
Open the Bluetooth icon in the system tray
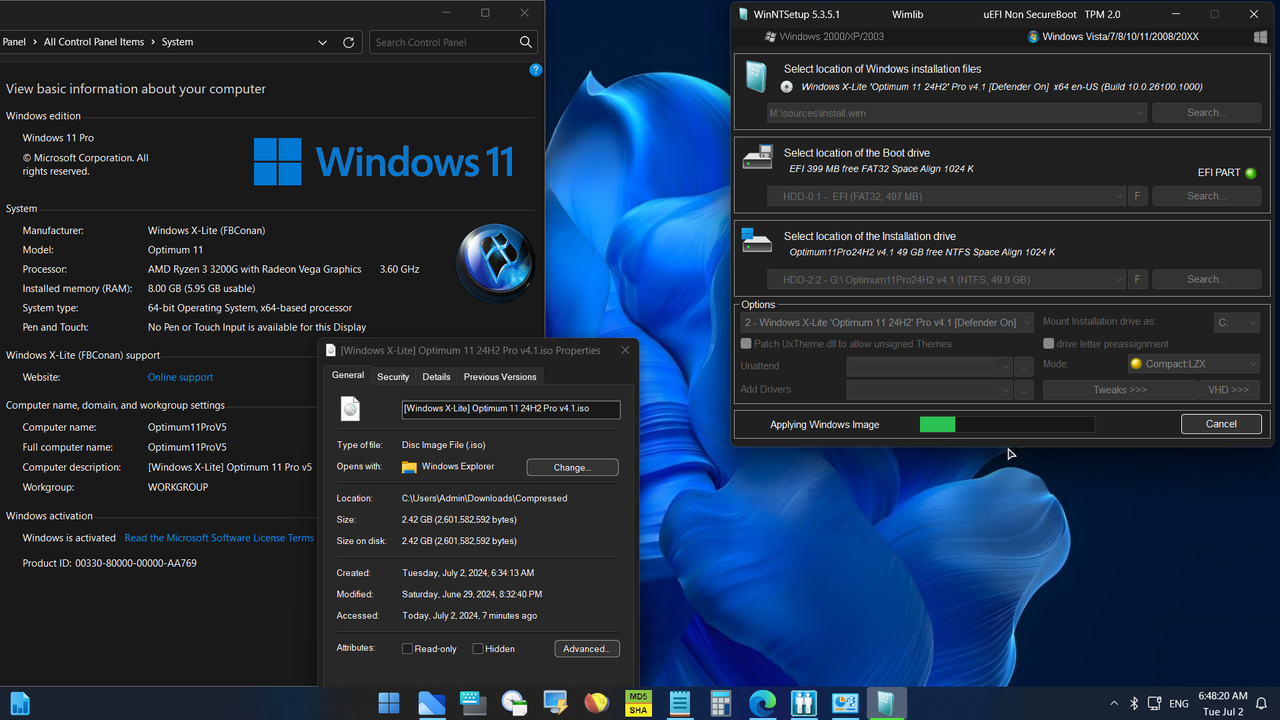click(x=1134, y=703)
